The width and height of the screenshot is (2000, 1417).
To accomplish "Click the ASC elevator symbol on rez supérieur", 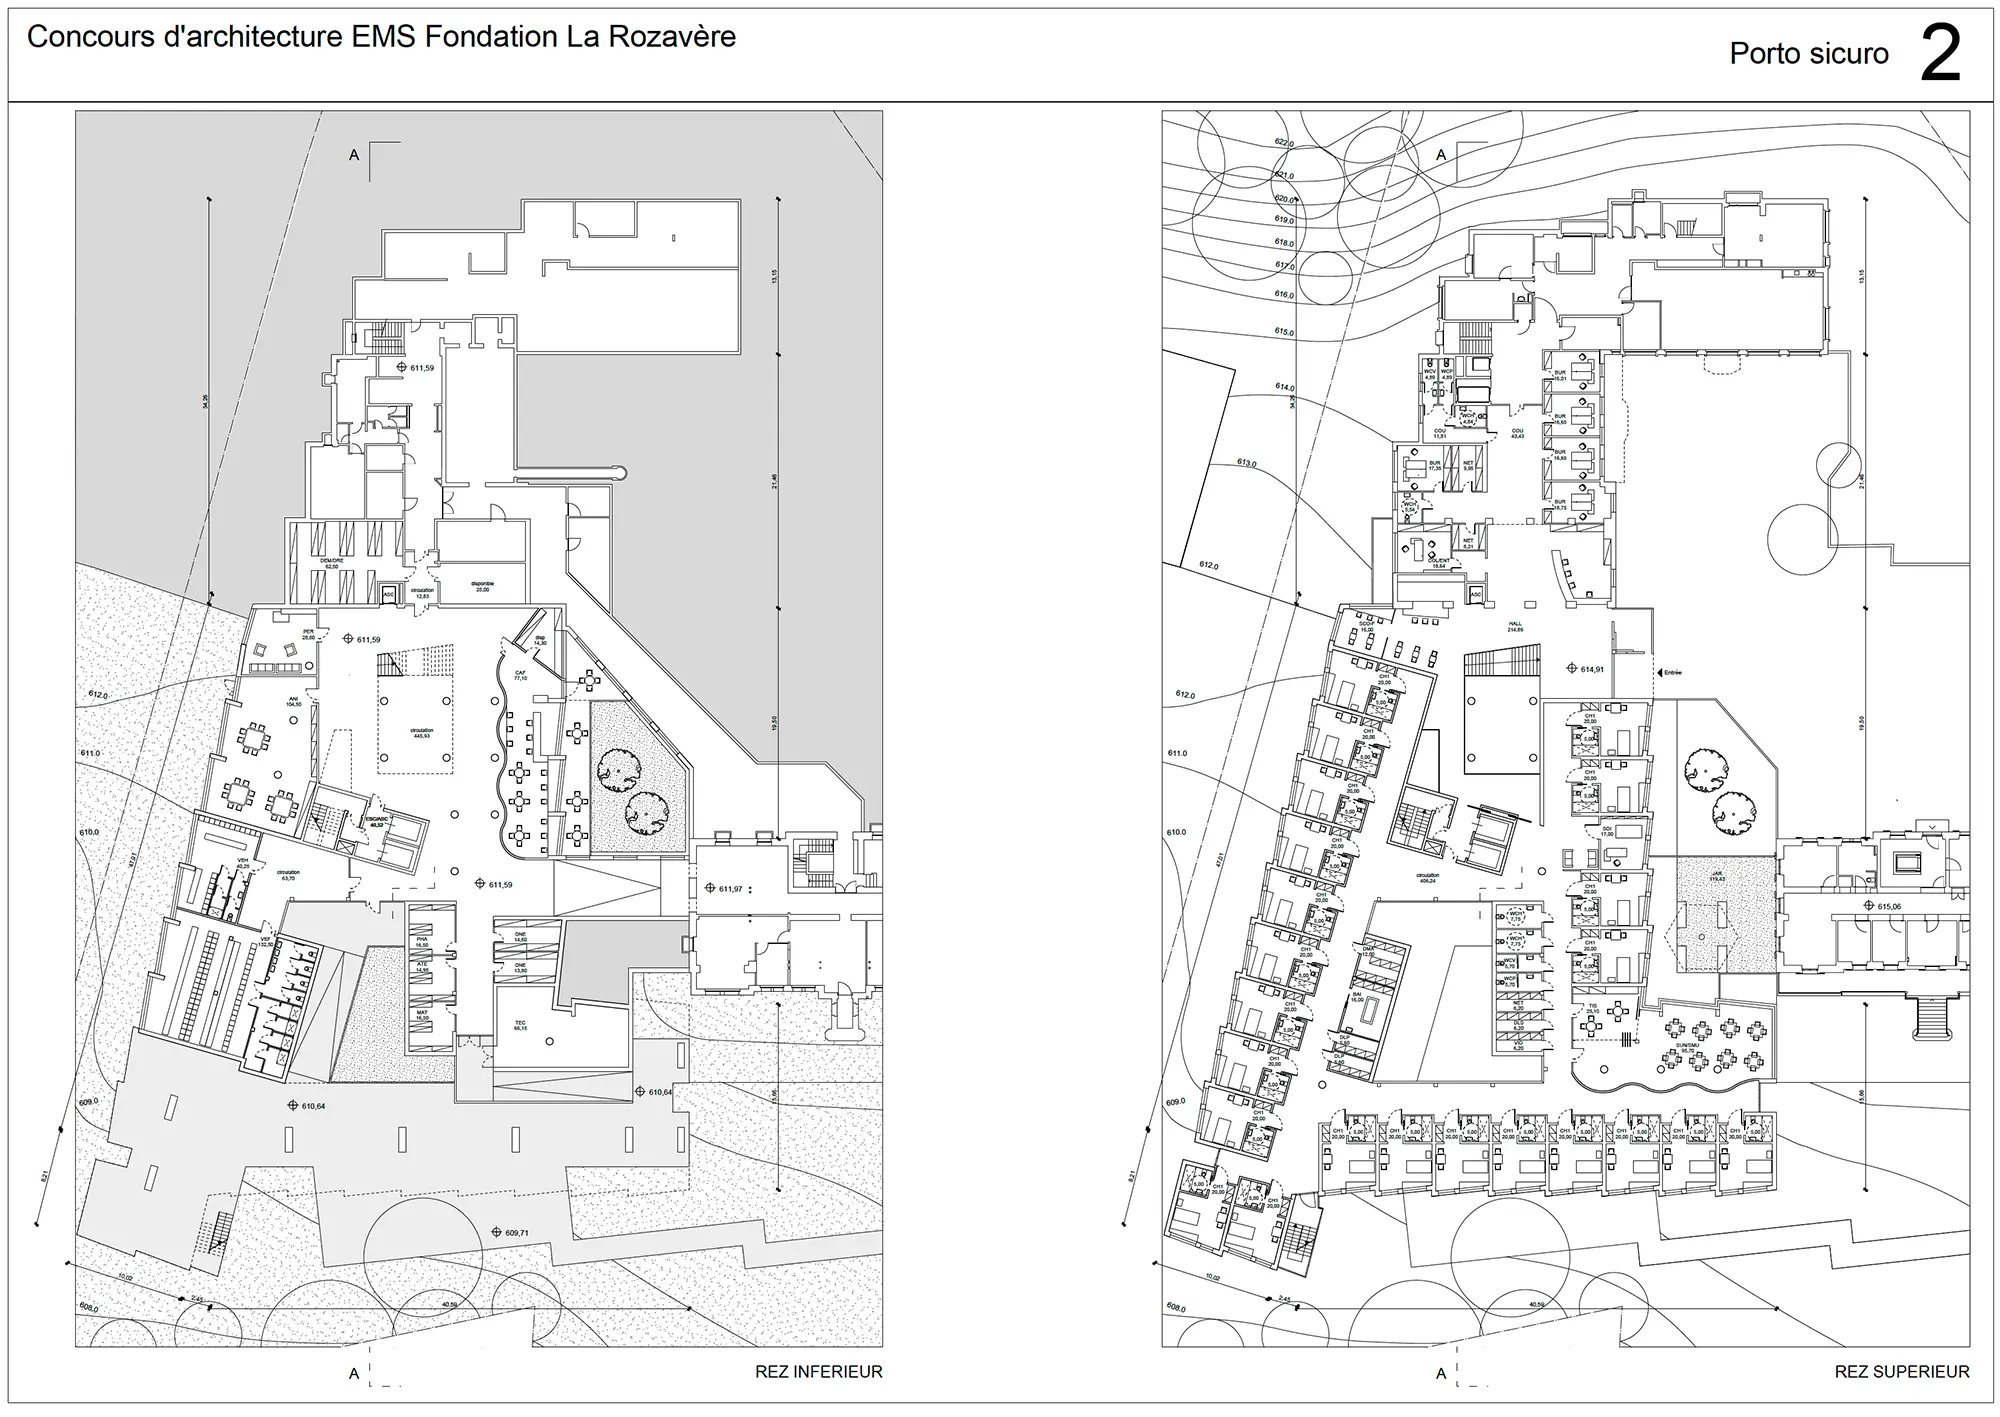I will pyautogui.click(x=1476, y=595).
